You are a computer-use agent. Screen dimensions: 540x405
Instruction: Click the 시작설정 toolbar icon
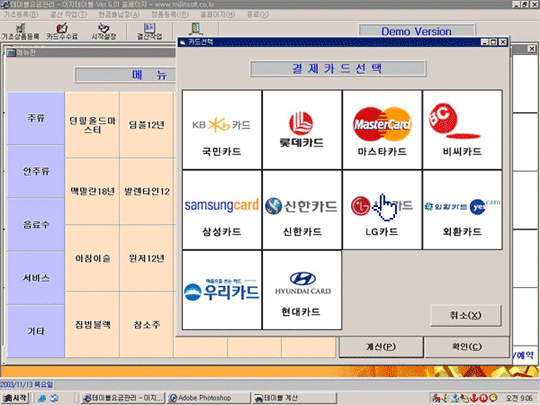pos(104,31)
